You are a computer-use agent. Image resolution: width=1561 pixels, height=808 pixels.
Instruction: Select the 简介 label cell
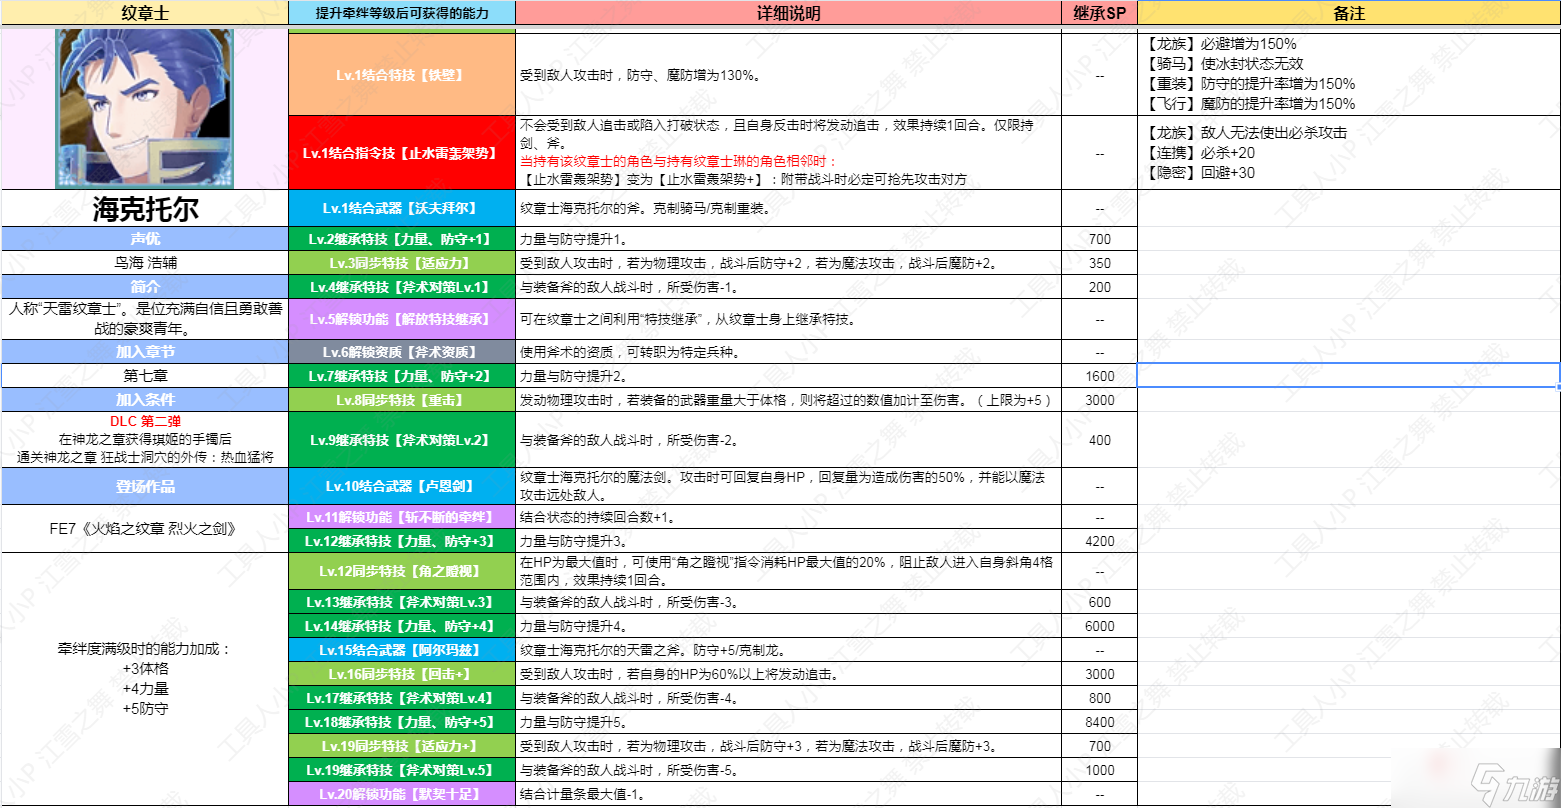[x=145, y=287]
